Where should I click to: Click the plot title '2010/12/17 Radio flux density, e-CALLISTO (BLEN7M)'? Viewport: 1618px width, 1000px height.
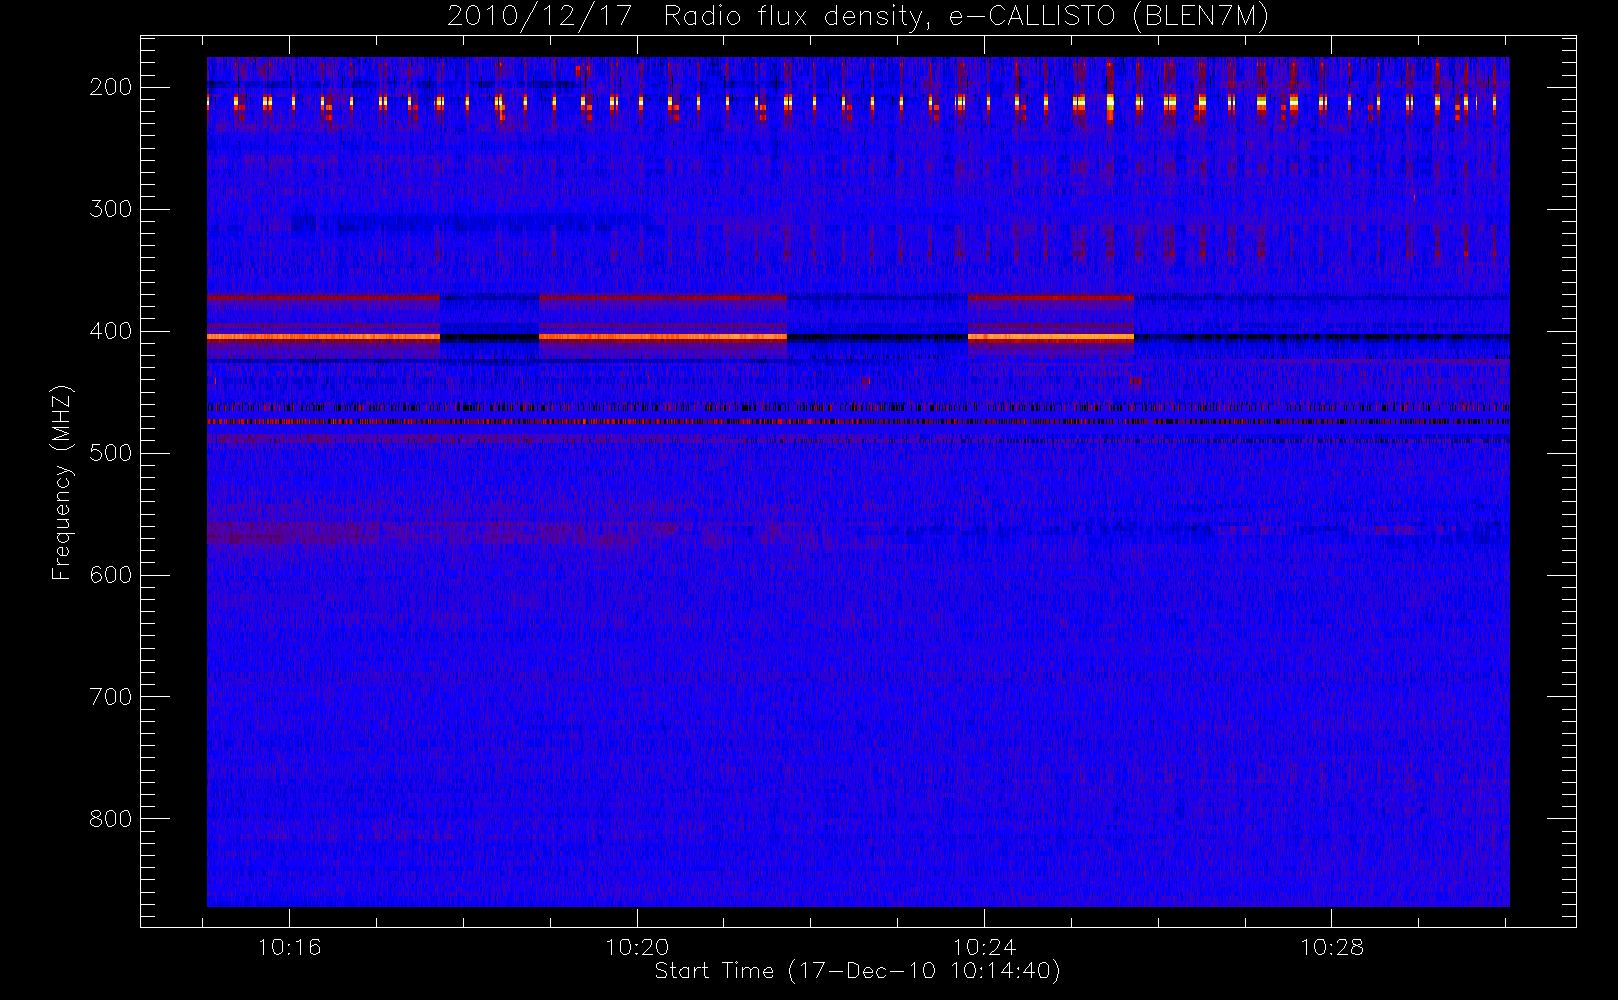(x=857, y=17)
